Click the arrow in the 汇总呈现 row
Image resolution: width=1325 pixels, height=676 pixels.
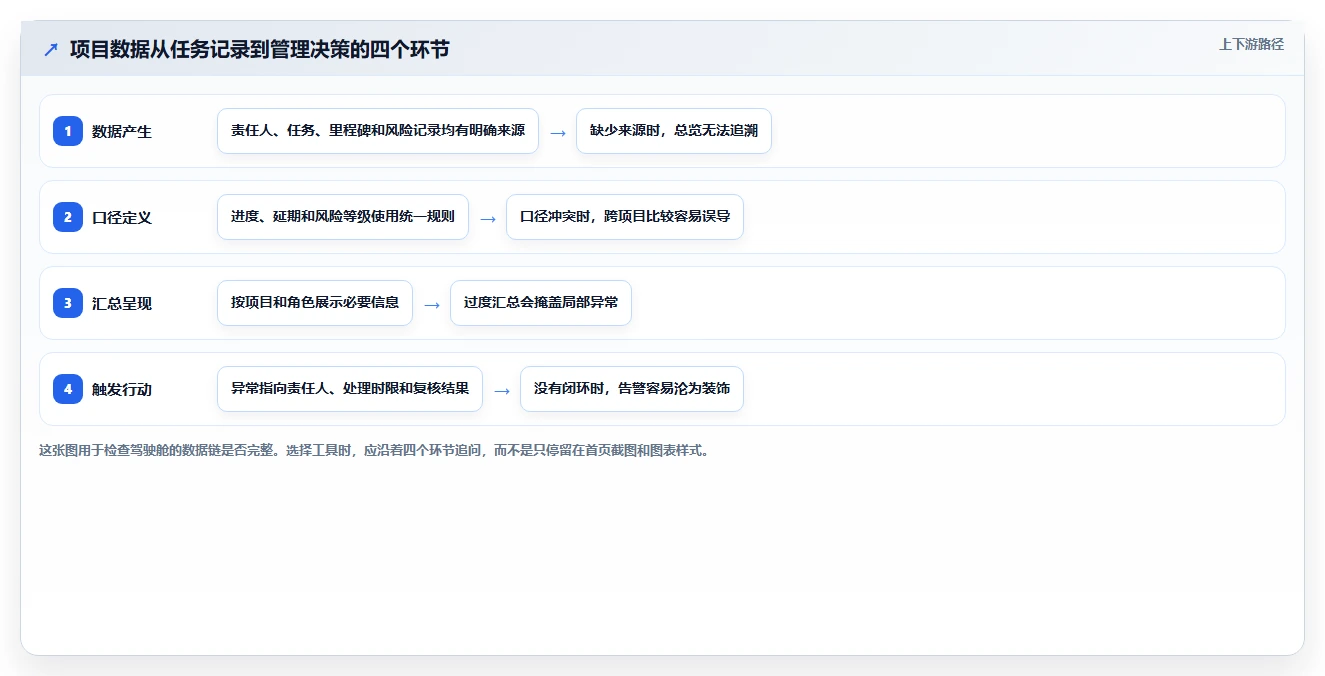pyautogui.click(x=432, y=304)
